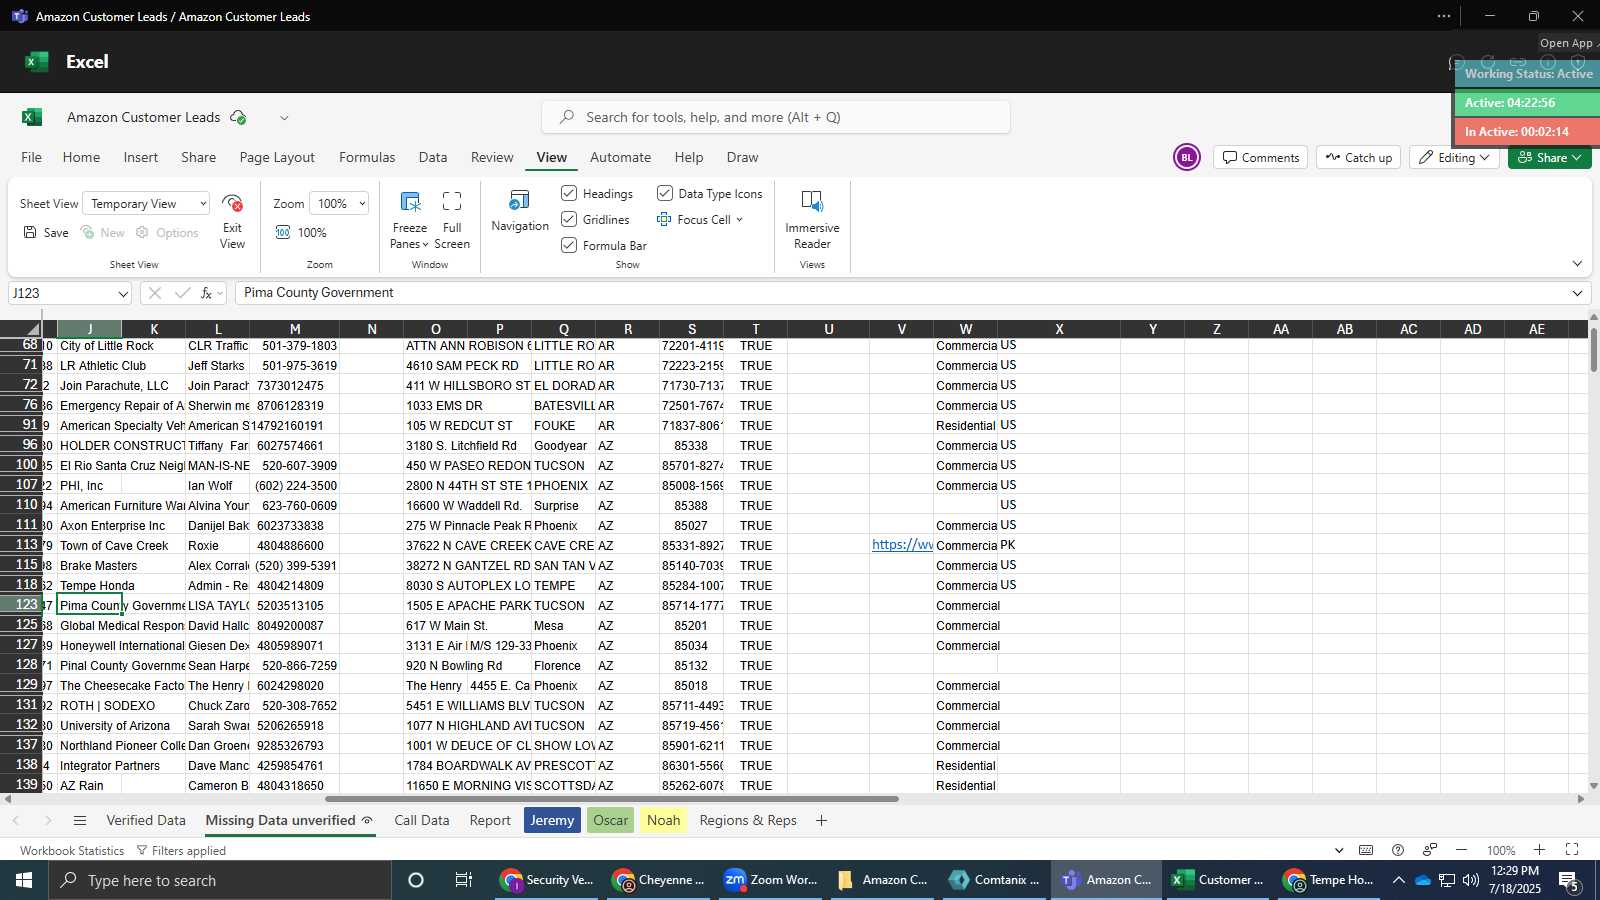Click the status bar feedback icon

pos(1430,850)
